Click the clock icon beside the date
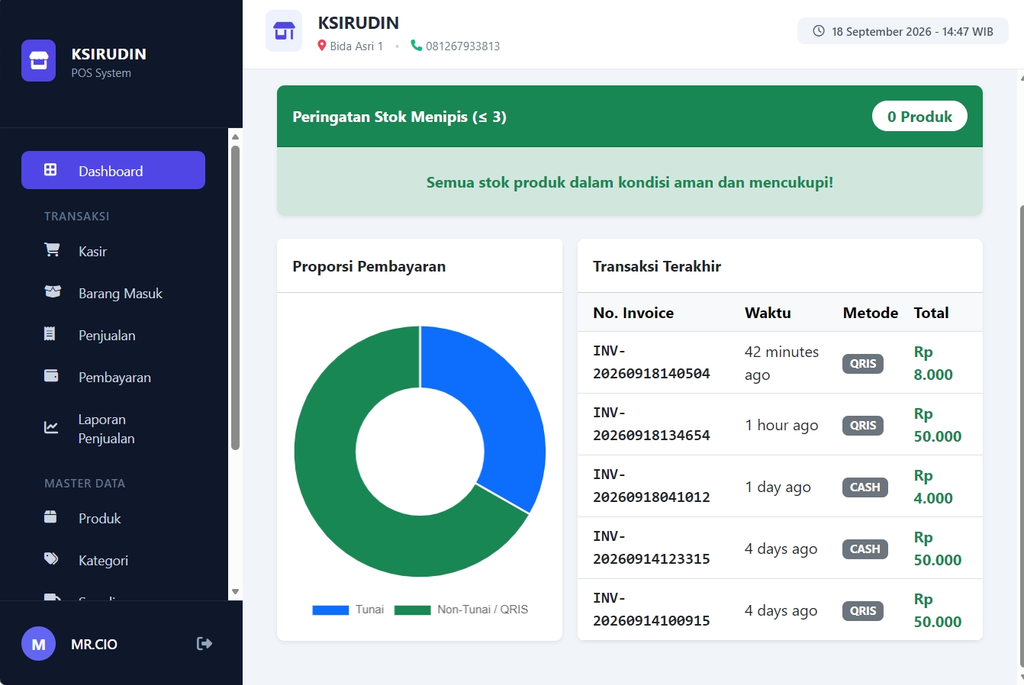Screen dimensions: 1024x685 818,31
